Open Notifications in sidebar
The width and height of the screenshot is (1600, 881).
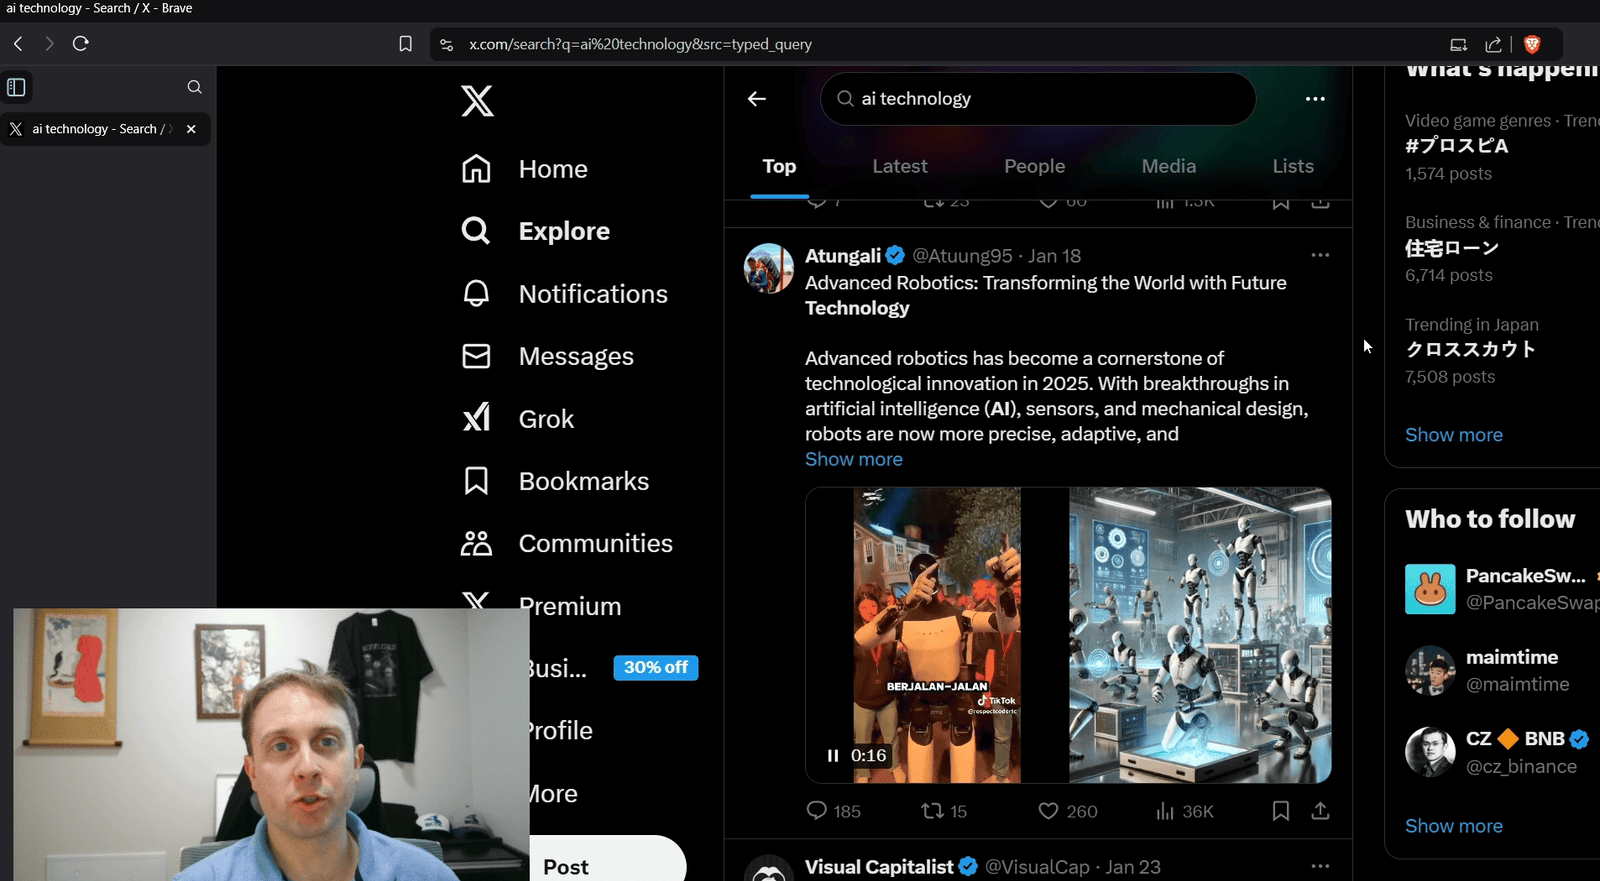[564, 294]
